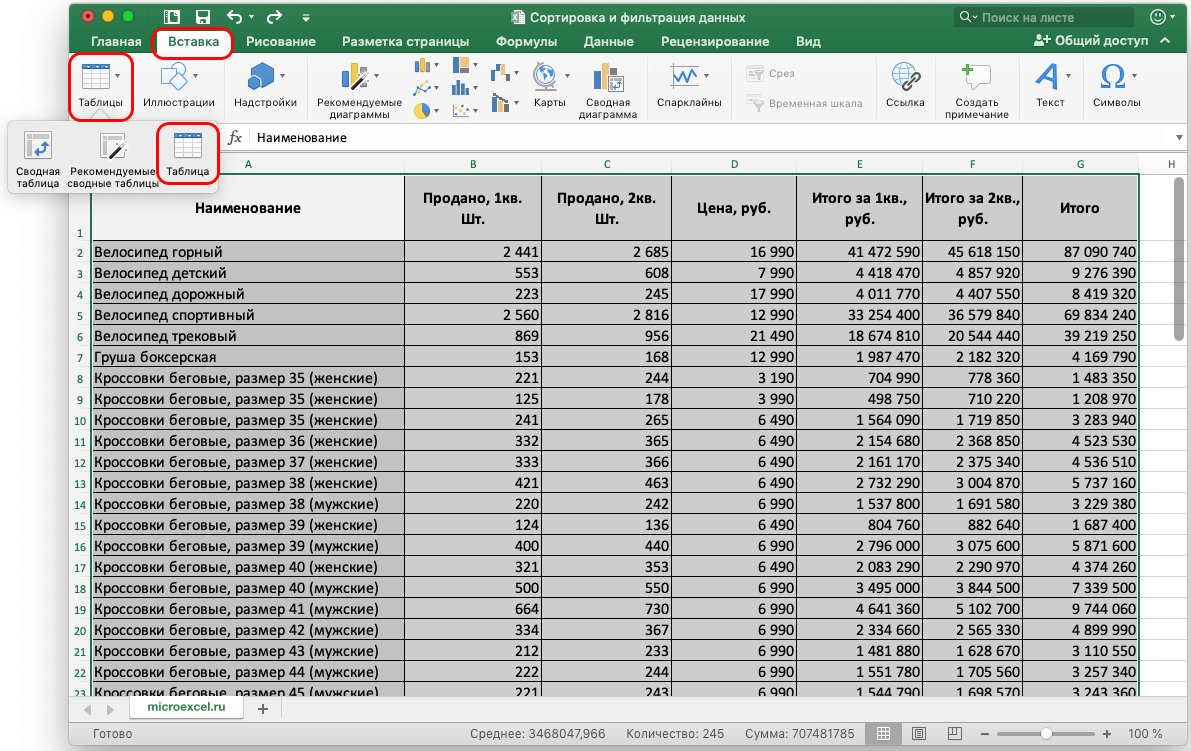Click the formula bar showing Наименование
The width and height of the screenshot is (1191, 751).
point(710,137)
